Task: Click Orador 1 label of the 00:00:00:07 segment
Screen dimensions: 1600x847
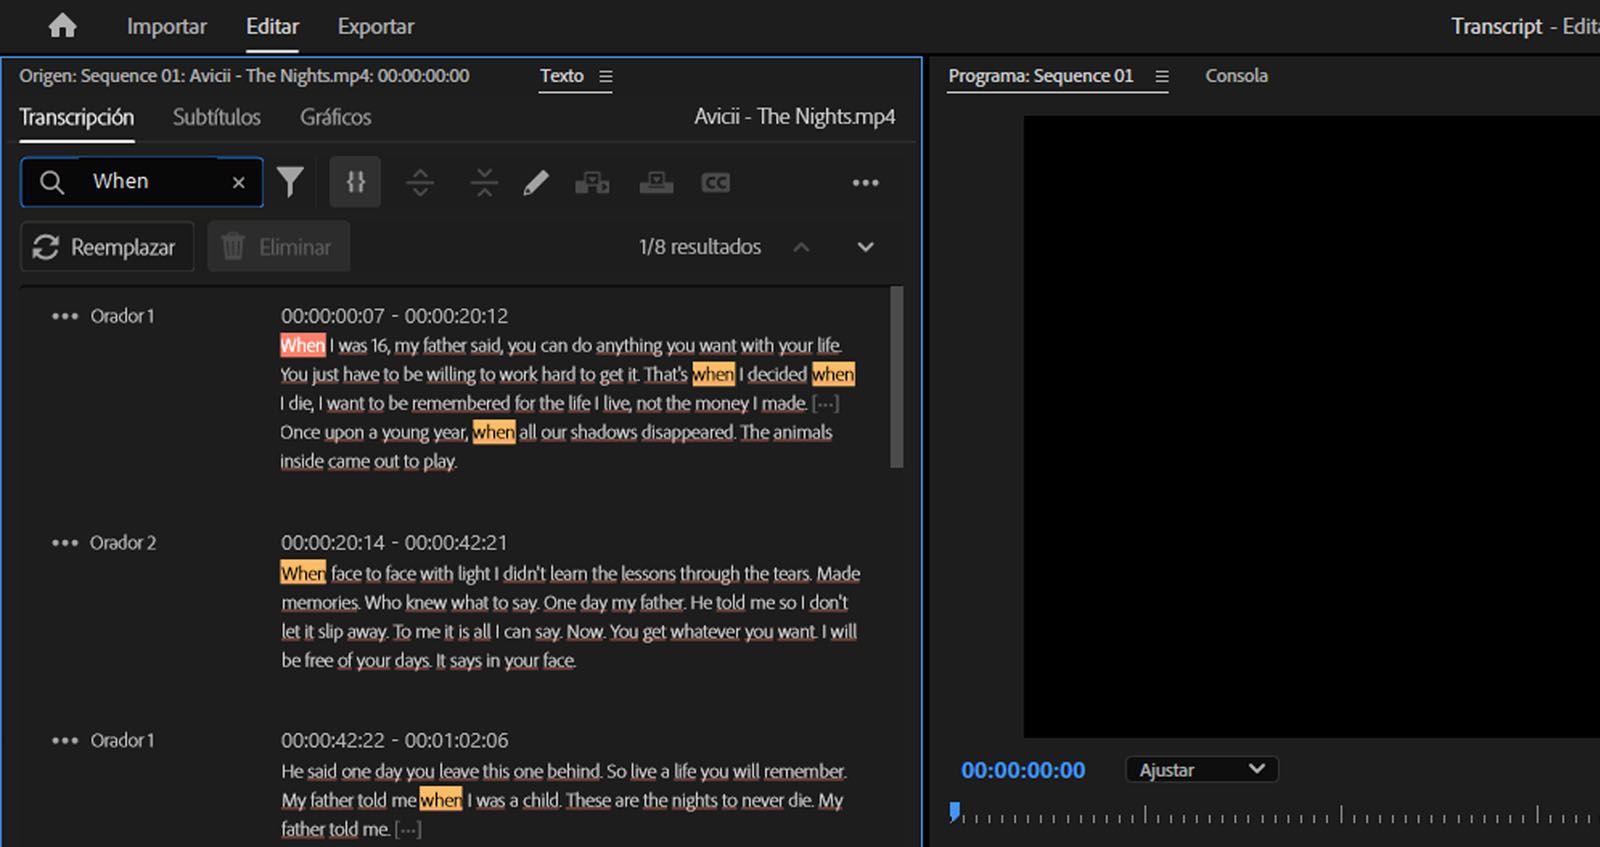Action: coord(122,316)
